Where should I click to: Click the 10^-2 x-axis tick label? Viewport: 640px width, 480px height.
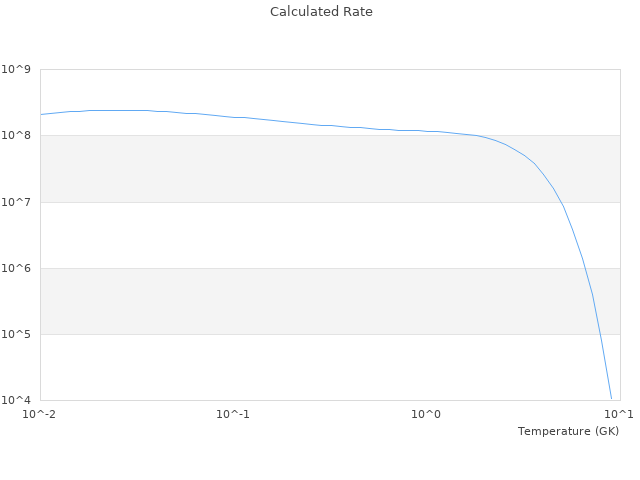[x=40, y=414]
